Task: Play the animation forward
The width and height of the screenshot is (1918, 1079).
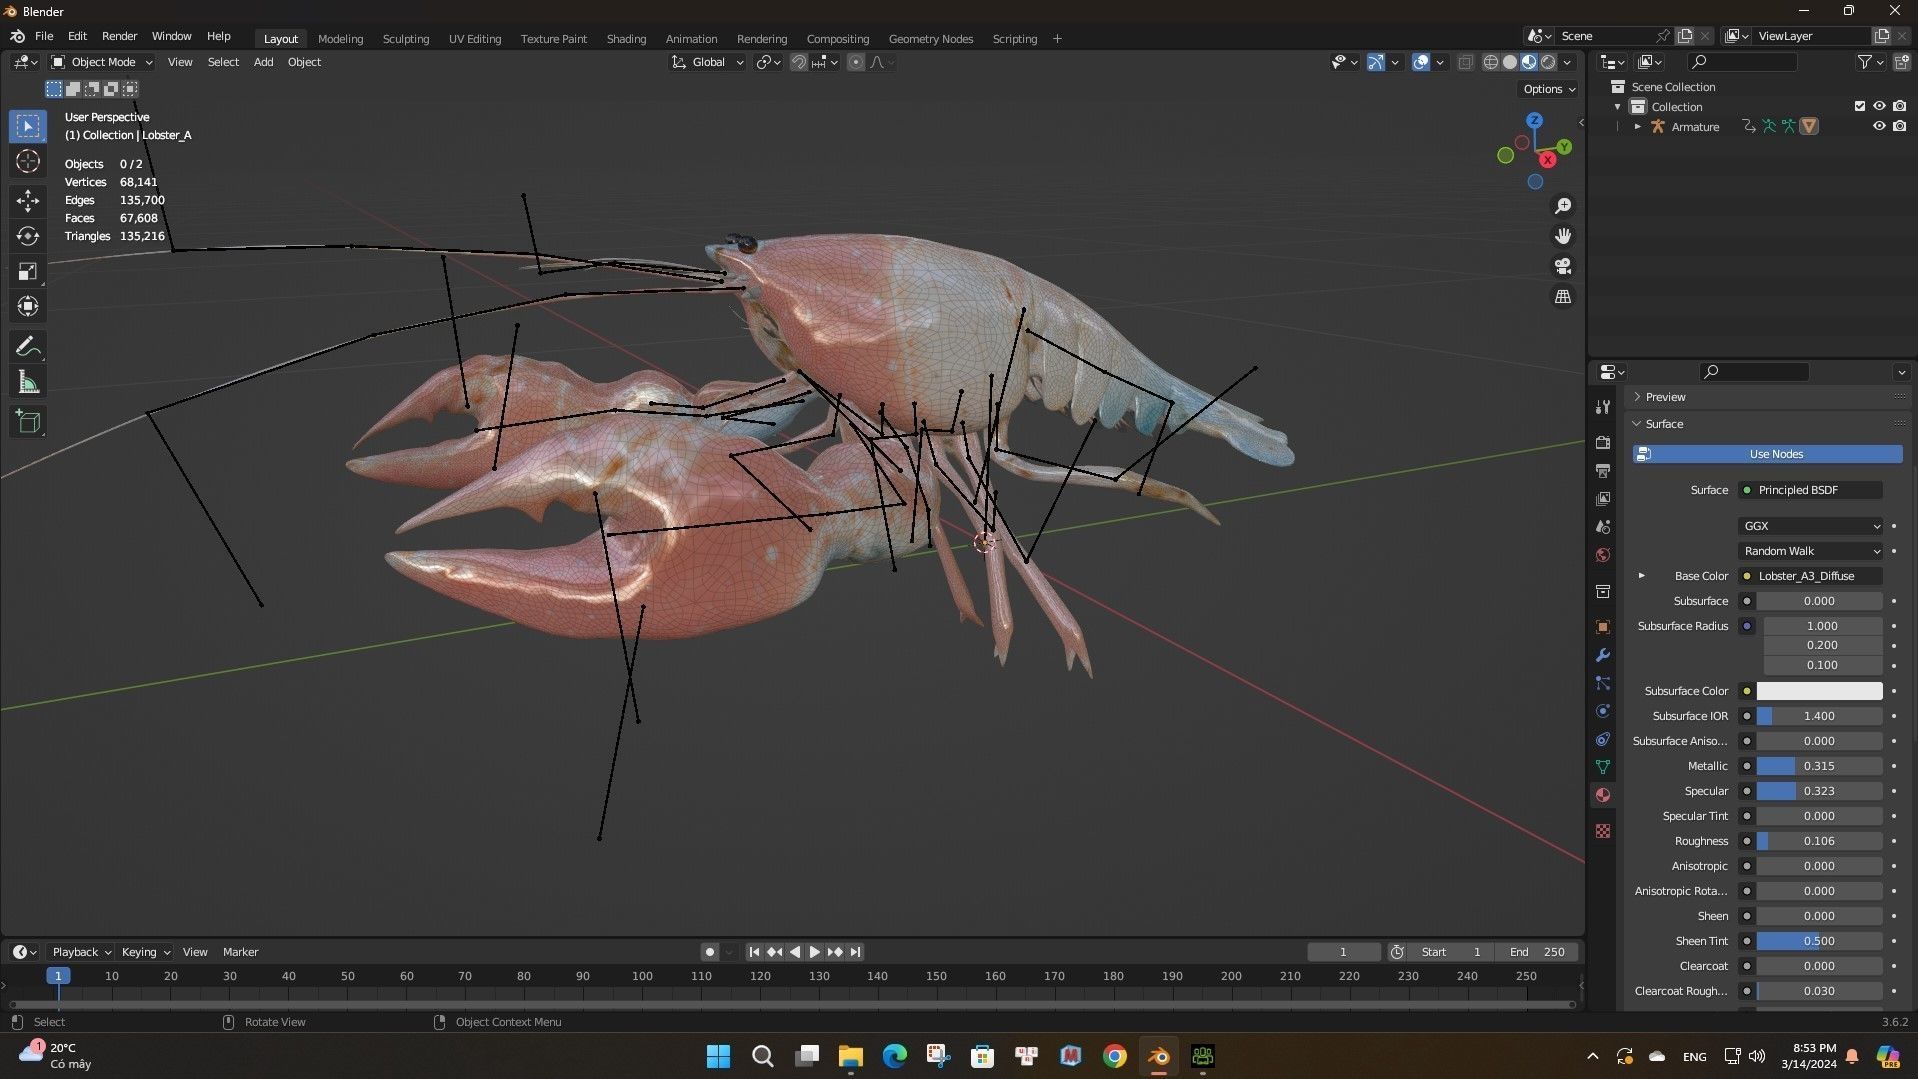Action: [x=815, y=952]
